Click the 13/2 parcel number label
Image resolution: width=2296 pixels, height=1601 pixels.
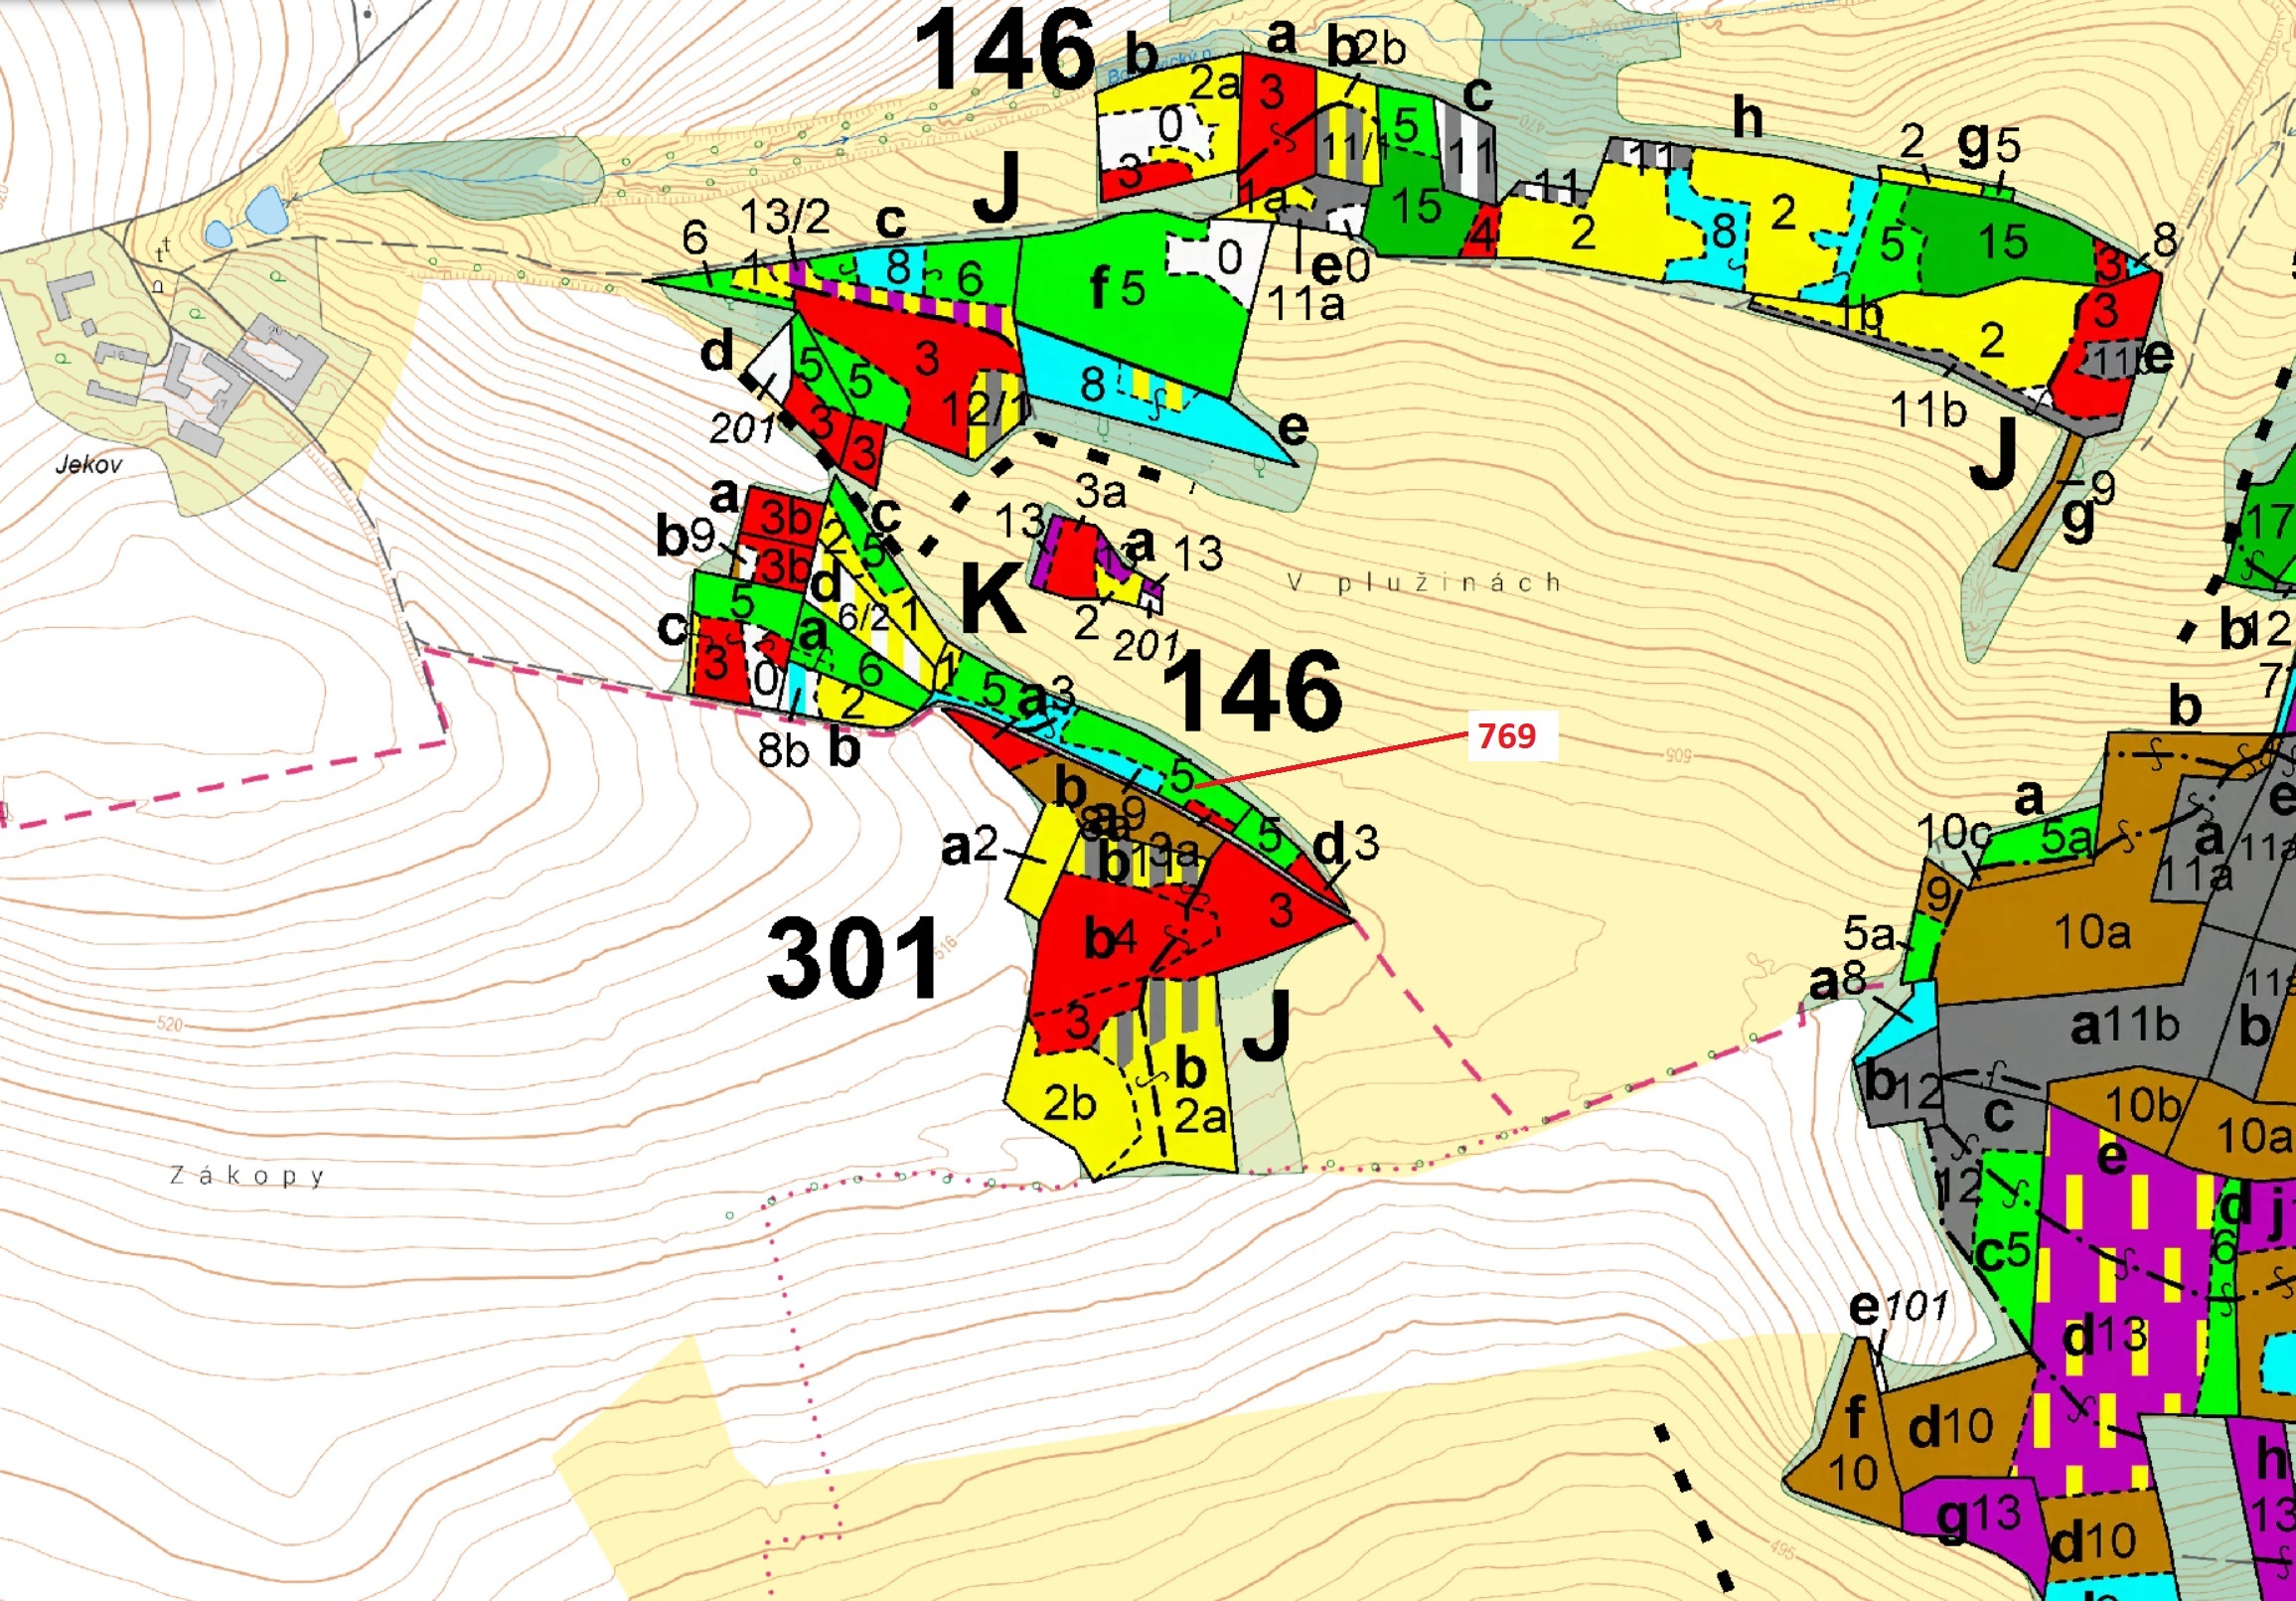[x=785, y=217]
